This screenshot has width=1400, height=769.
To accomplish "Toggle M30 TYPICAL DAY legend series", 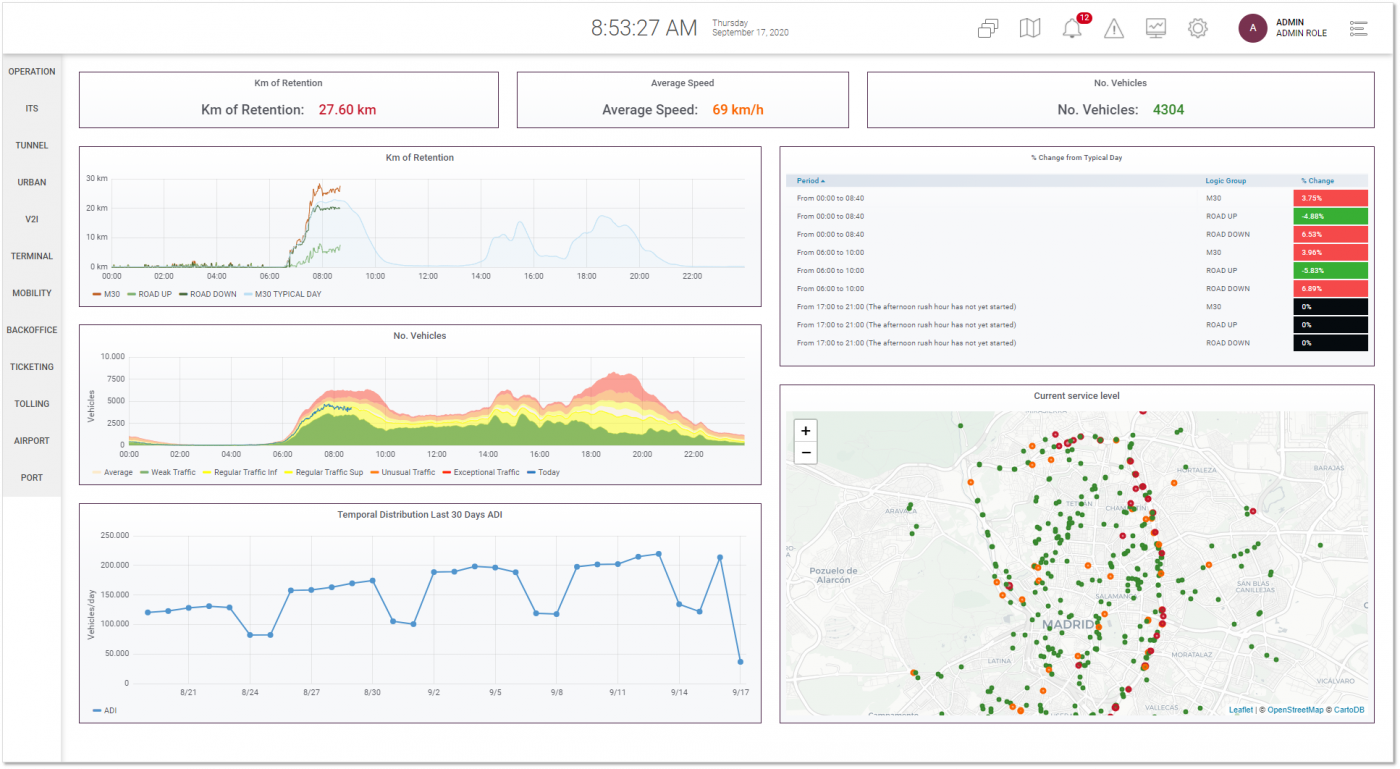I will (283, 294).
